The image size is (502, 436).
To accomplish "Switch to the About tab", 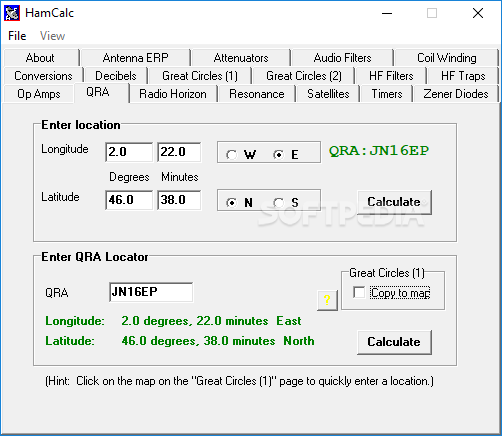I will pos(41,58).
